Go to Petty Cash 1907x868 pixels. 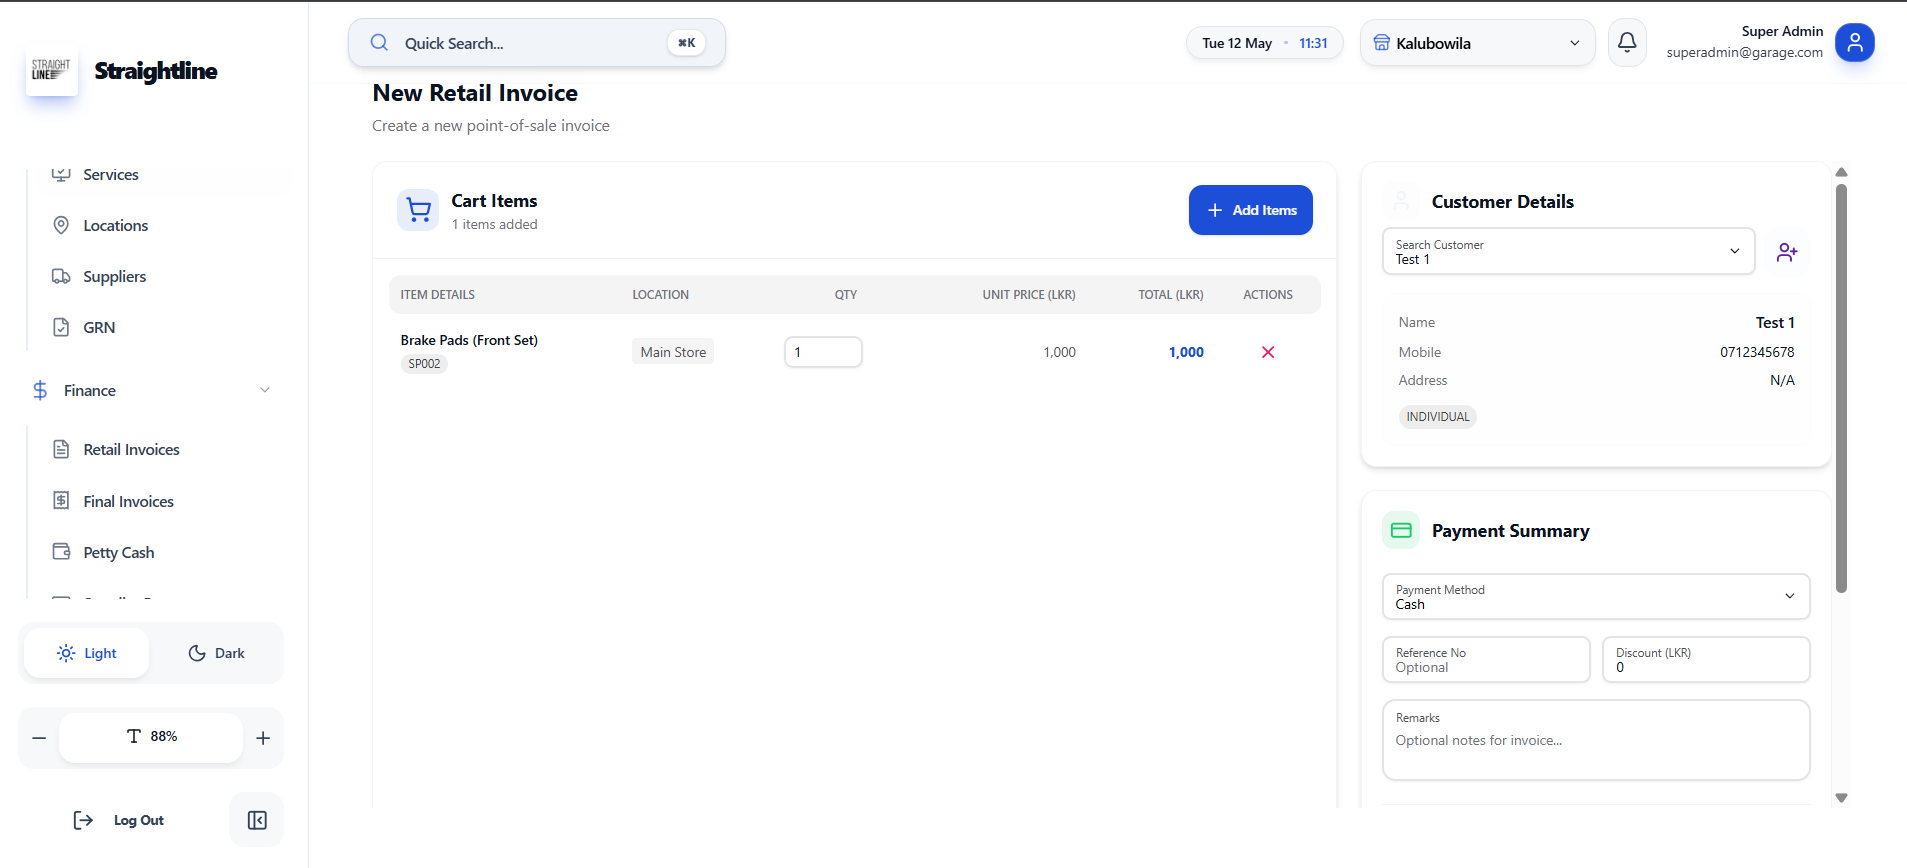tap(118, 553)
